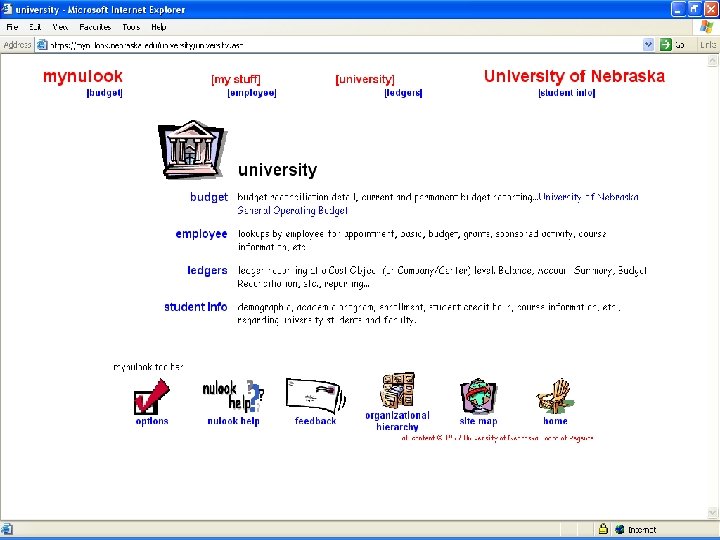The width and height of the screenshot is (720, 540).
Task: Click the organizational hierarchy filing cabinet icon
Action: coord(398,390)
